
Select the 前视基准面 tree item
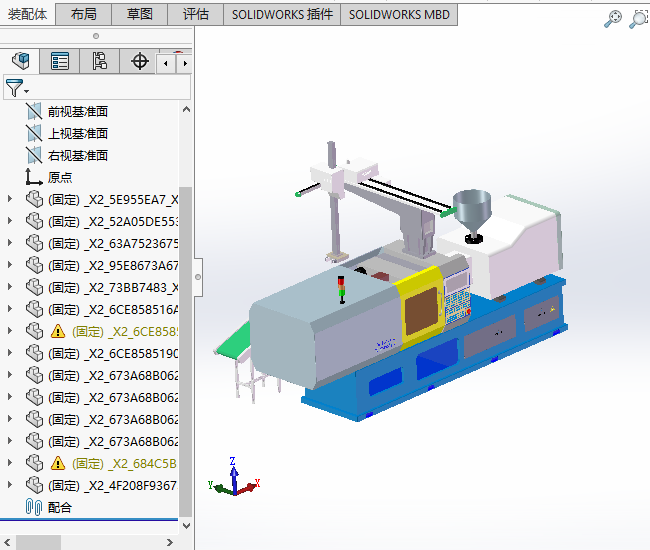(x=78, y=111)
